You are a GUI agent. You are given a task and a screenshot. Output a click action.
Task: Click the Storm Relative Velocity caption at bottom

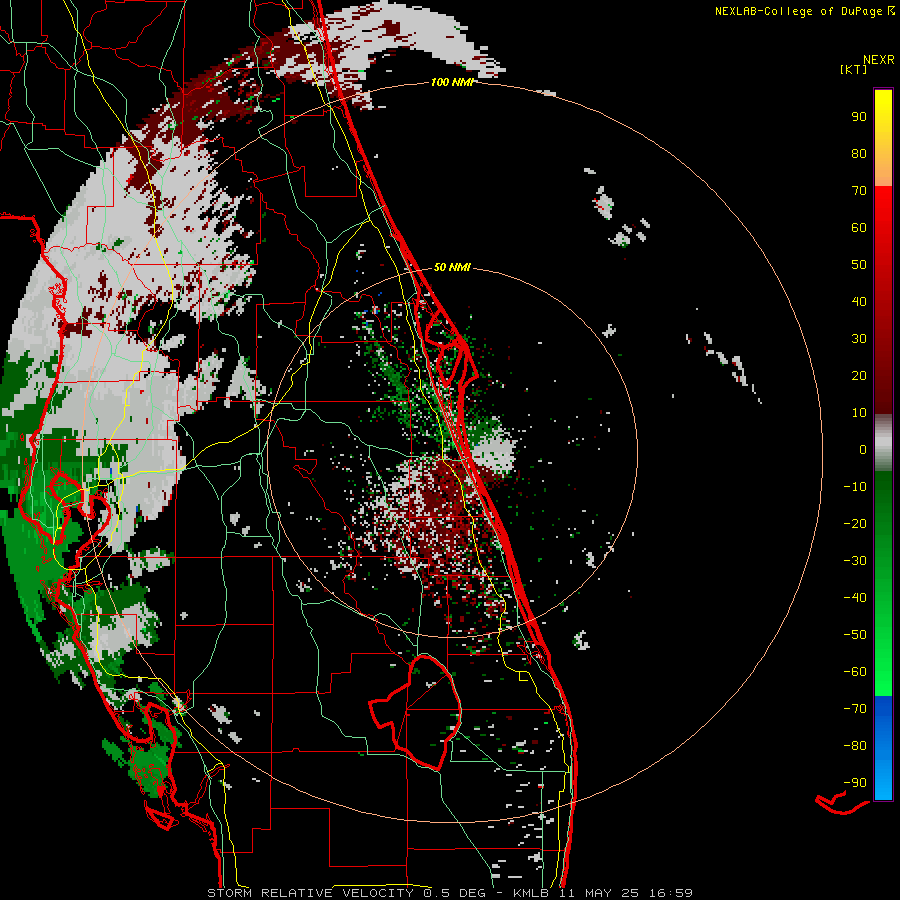(x=450, y=893)
